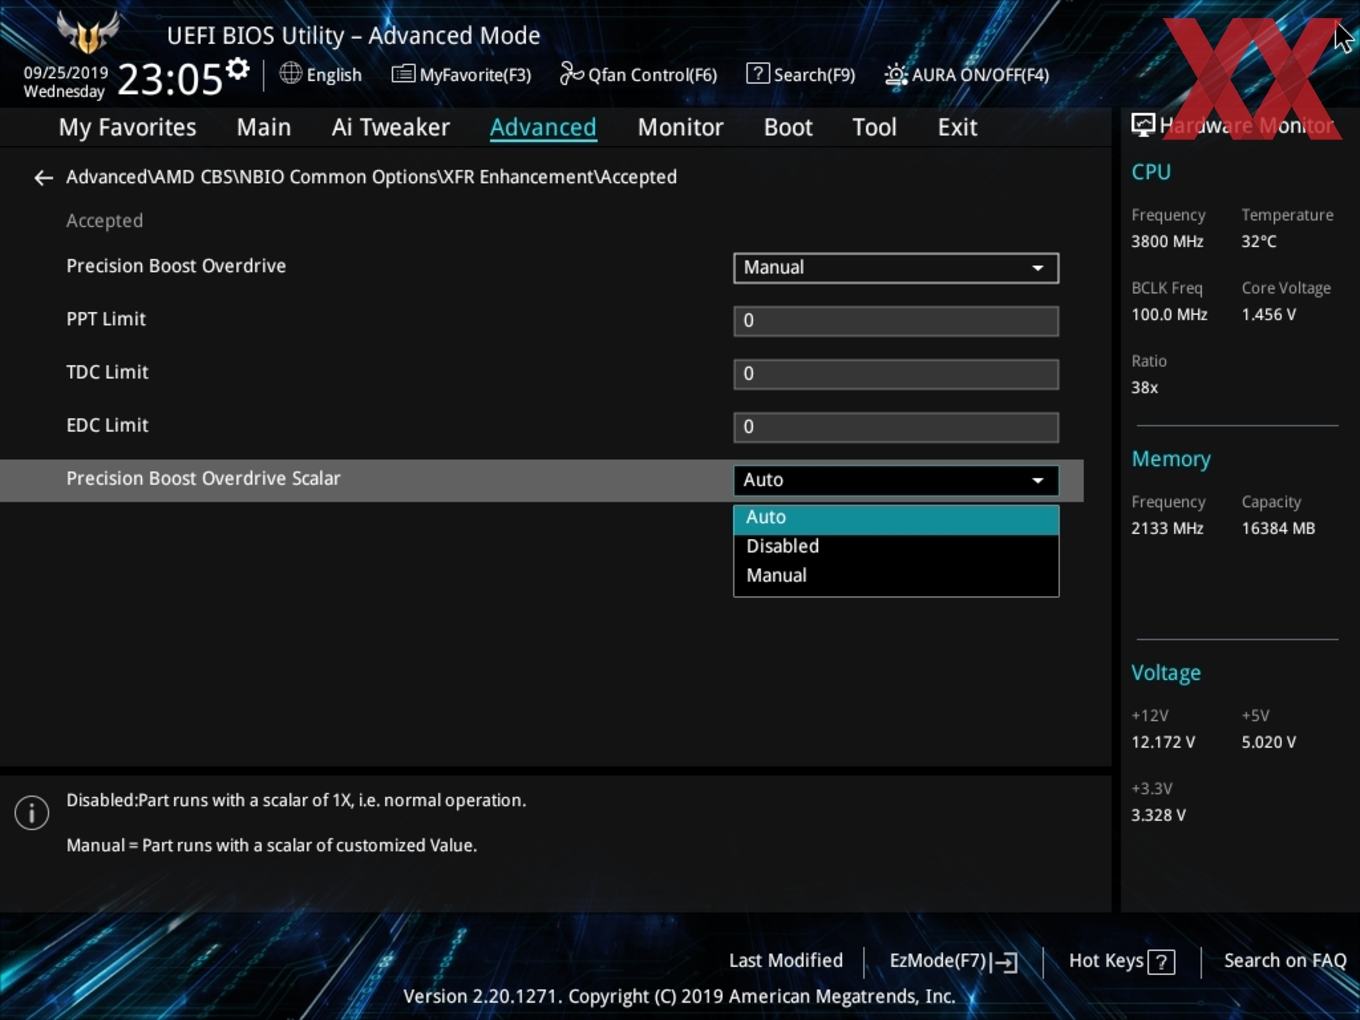Click the CPU temperature value 32°C

click(x=1259, y=242)
